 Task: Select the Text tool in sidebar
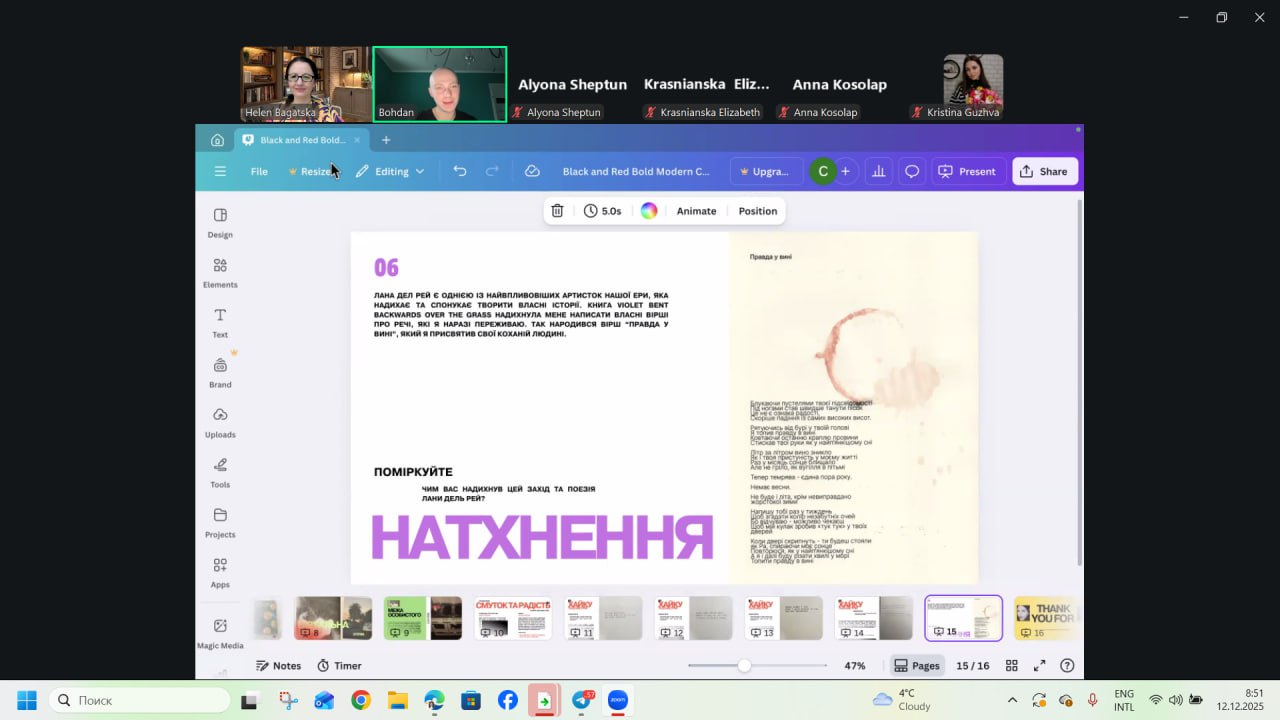click(x=220, y=321)
